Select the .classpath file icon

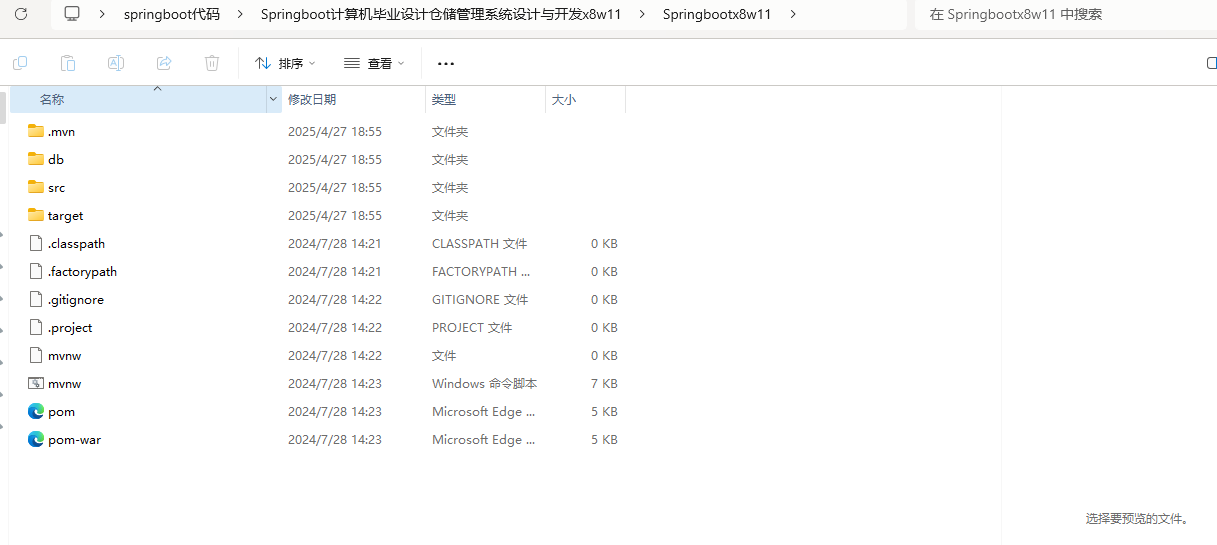pyautogui.click(x=37, y=243)
